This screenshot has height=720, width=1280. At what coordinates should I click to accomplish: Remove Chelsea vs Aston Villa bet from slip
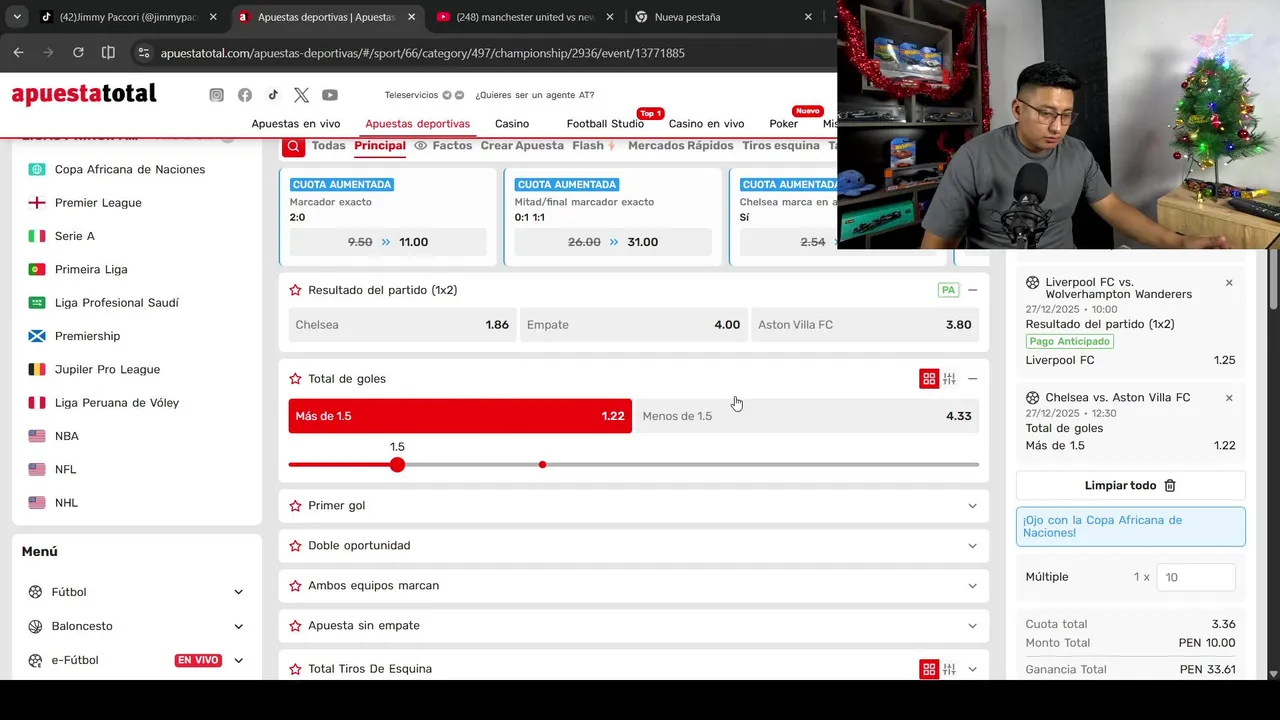(x=1229, y=398)
